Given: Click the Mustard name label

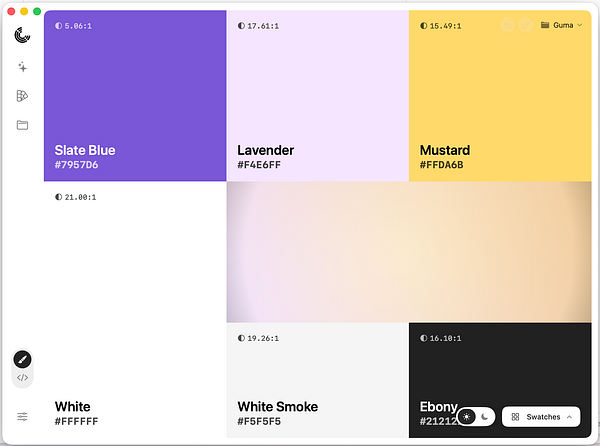Looking at the screenshot, I should [x=445, y=150].
